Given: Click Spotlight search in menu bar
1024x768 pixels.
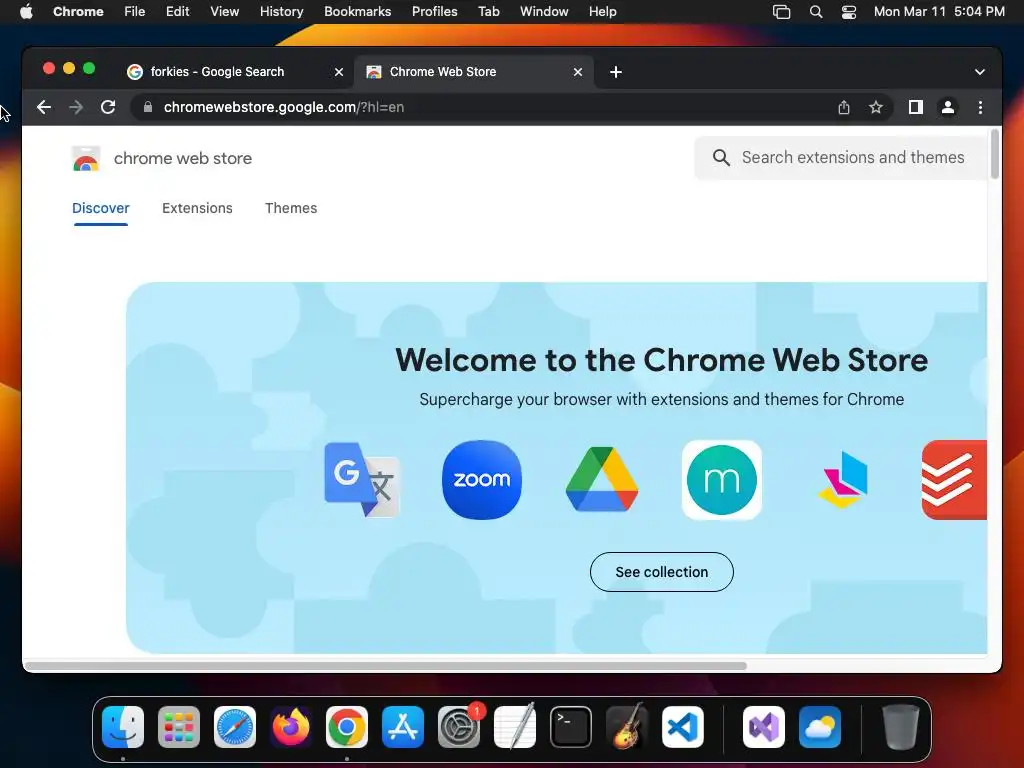Looking at the screenshot, I should coord(816,12).
